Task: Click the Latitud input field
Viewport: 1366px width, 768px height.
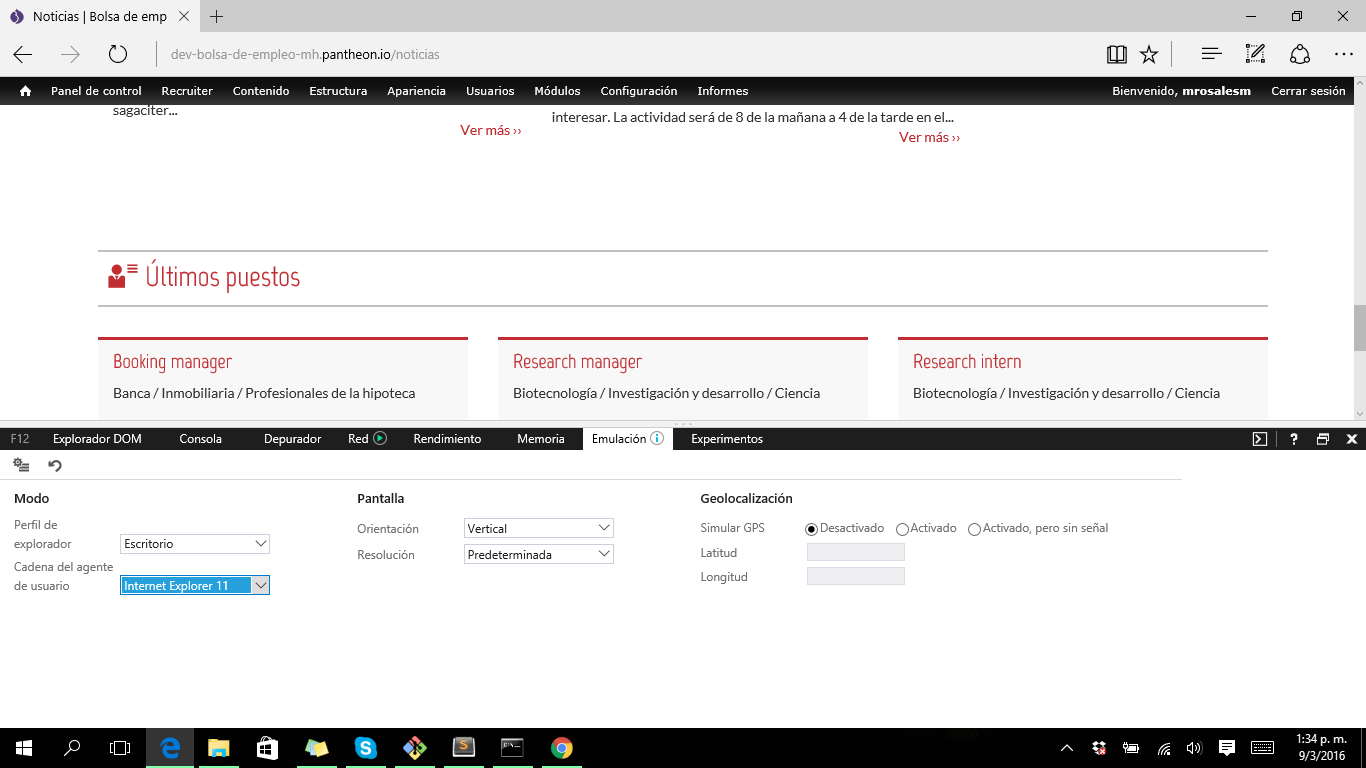Action: (855, 552)
